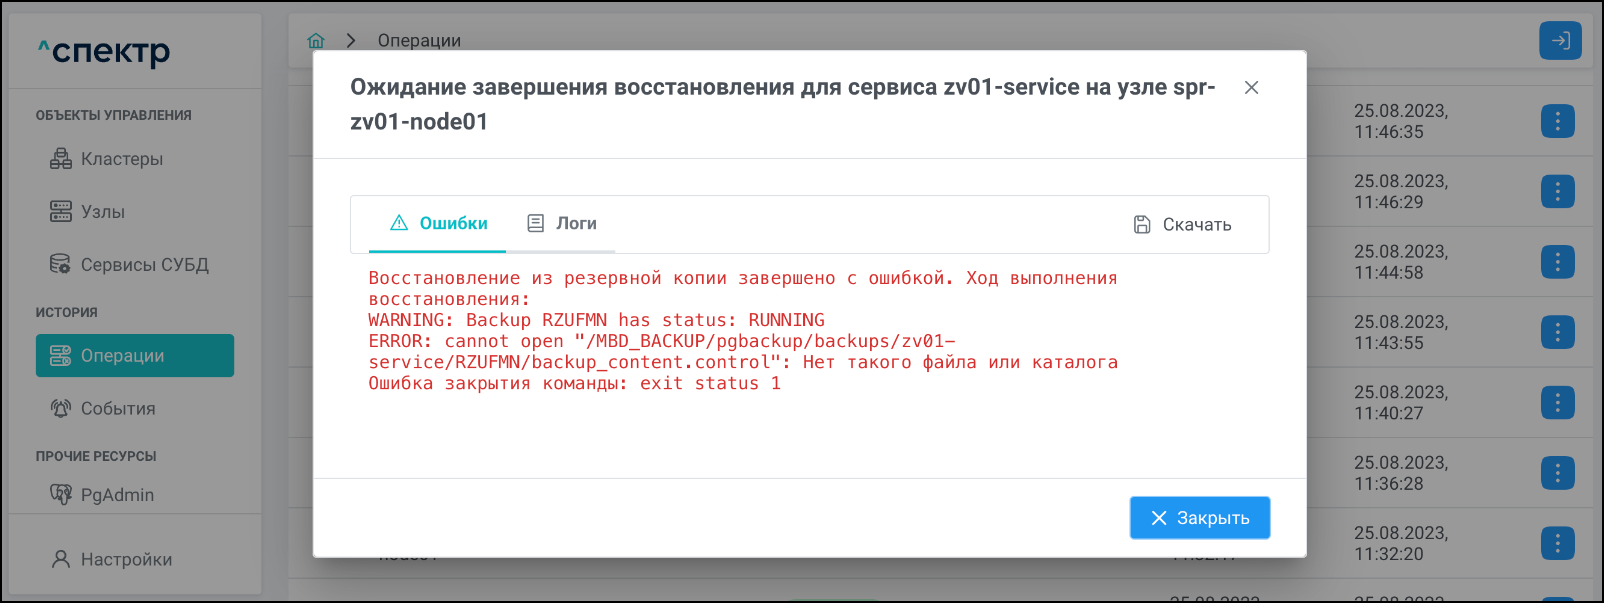
Task: Click the logout icon button at top right
Action: click(x=1560, y=41)
